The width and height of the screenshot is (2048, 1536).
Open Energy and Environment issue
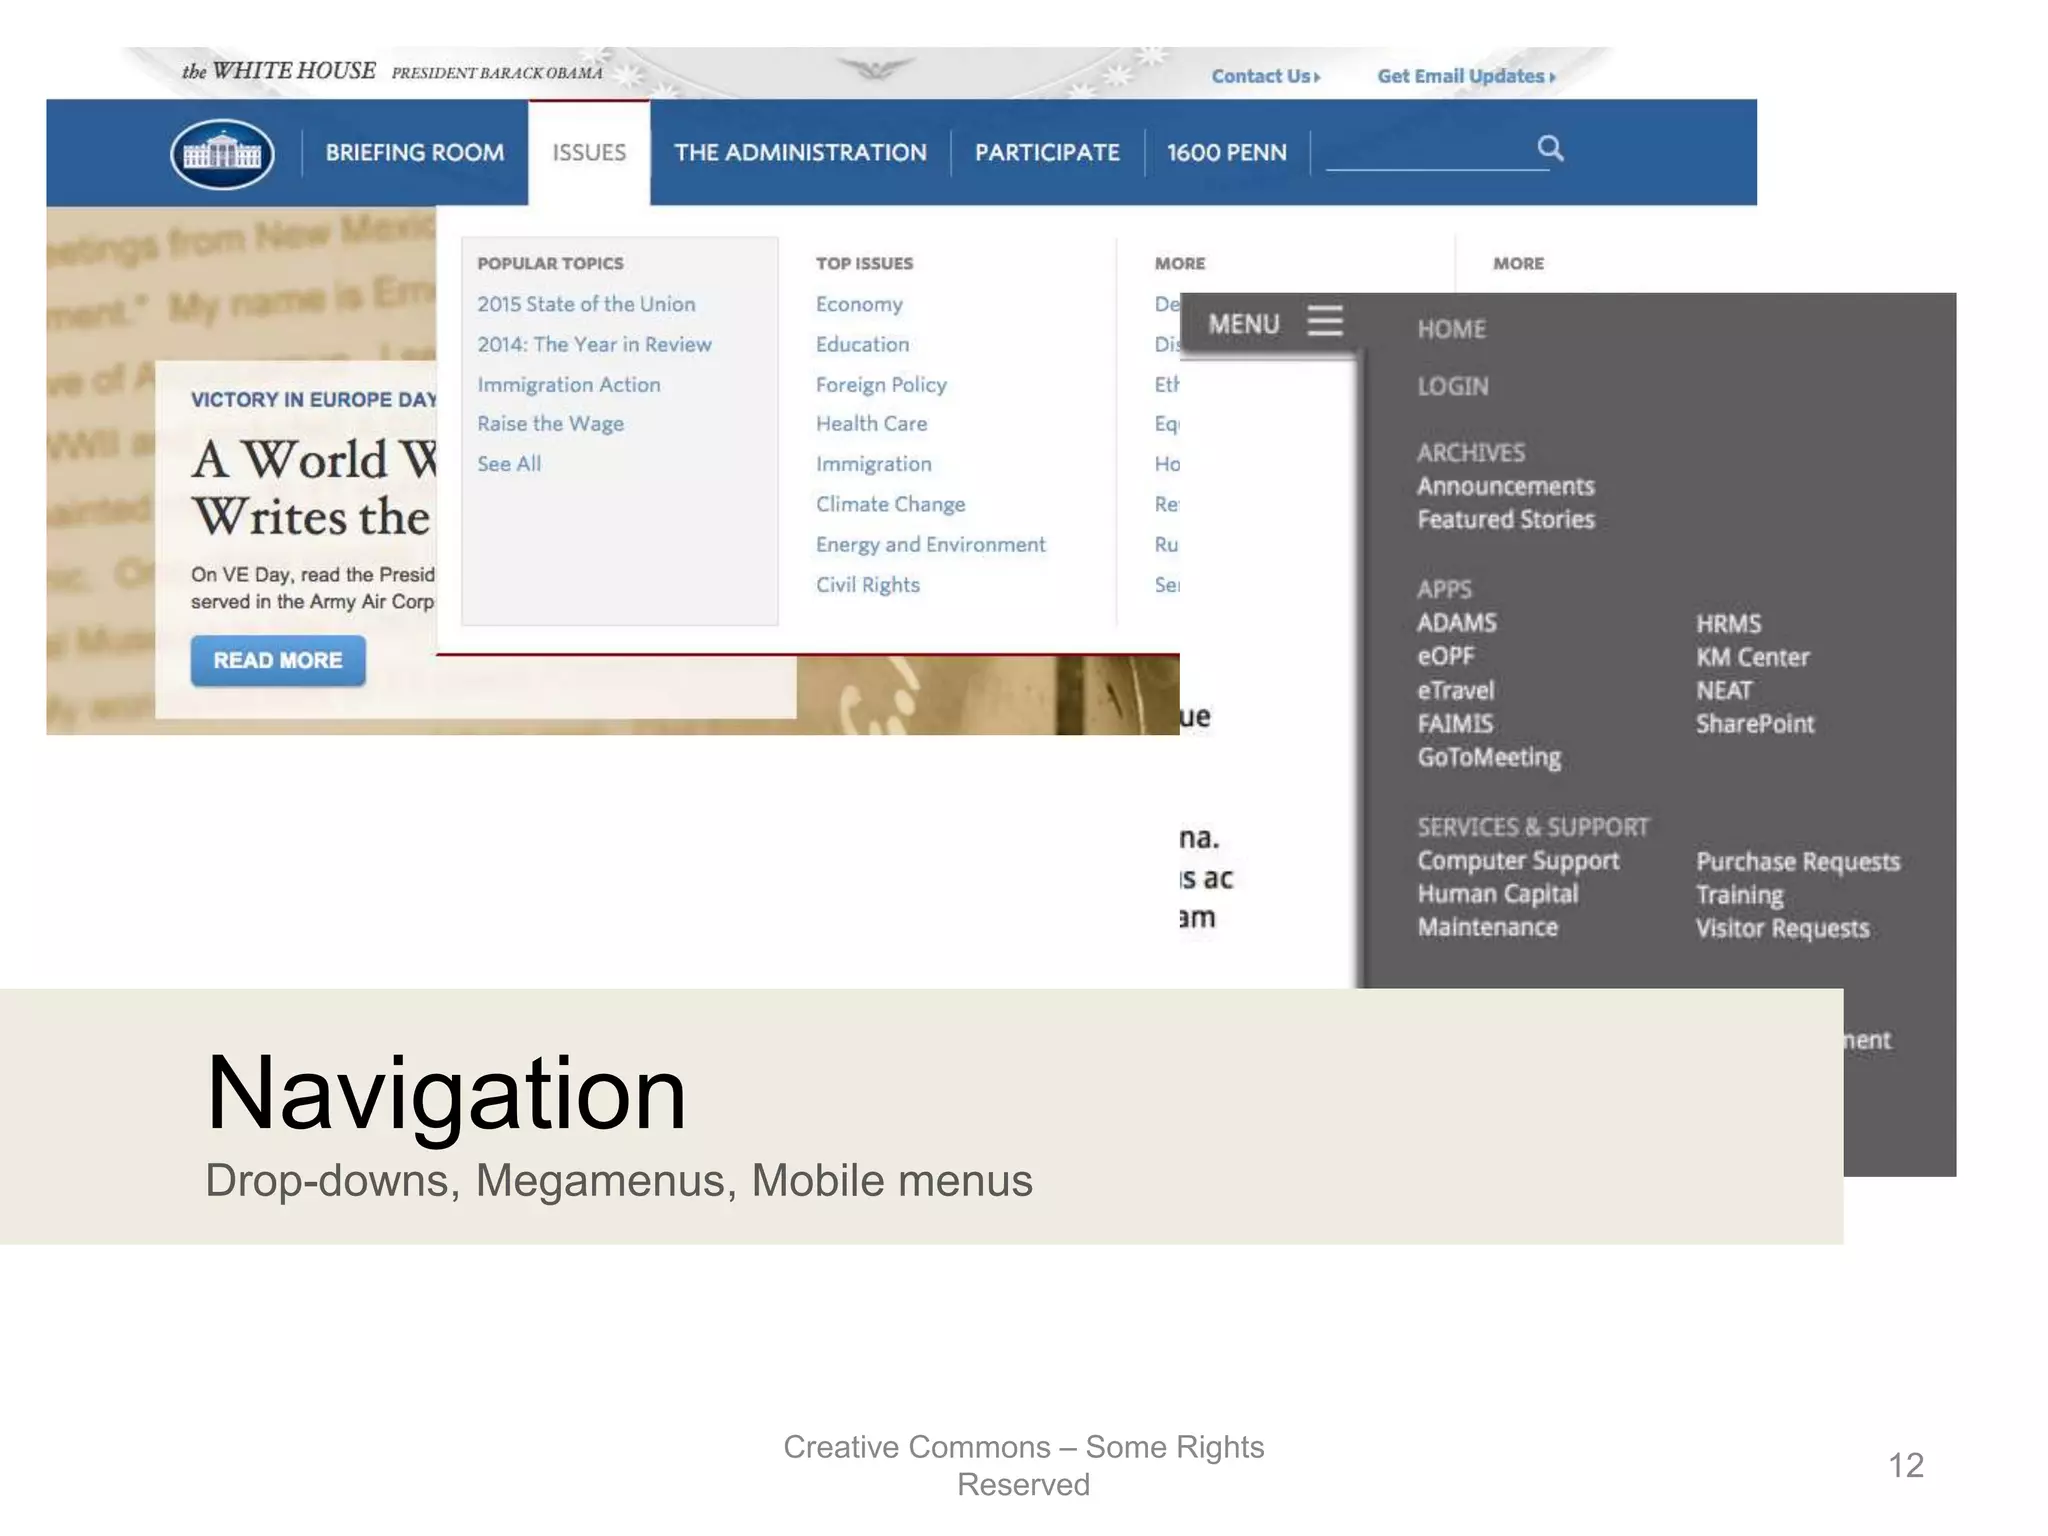930,545
